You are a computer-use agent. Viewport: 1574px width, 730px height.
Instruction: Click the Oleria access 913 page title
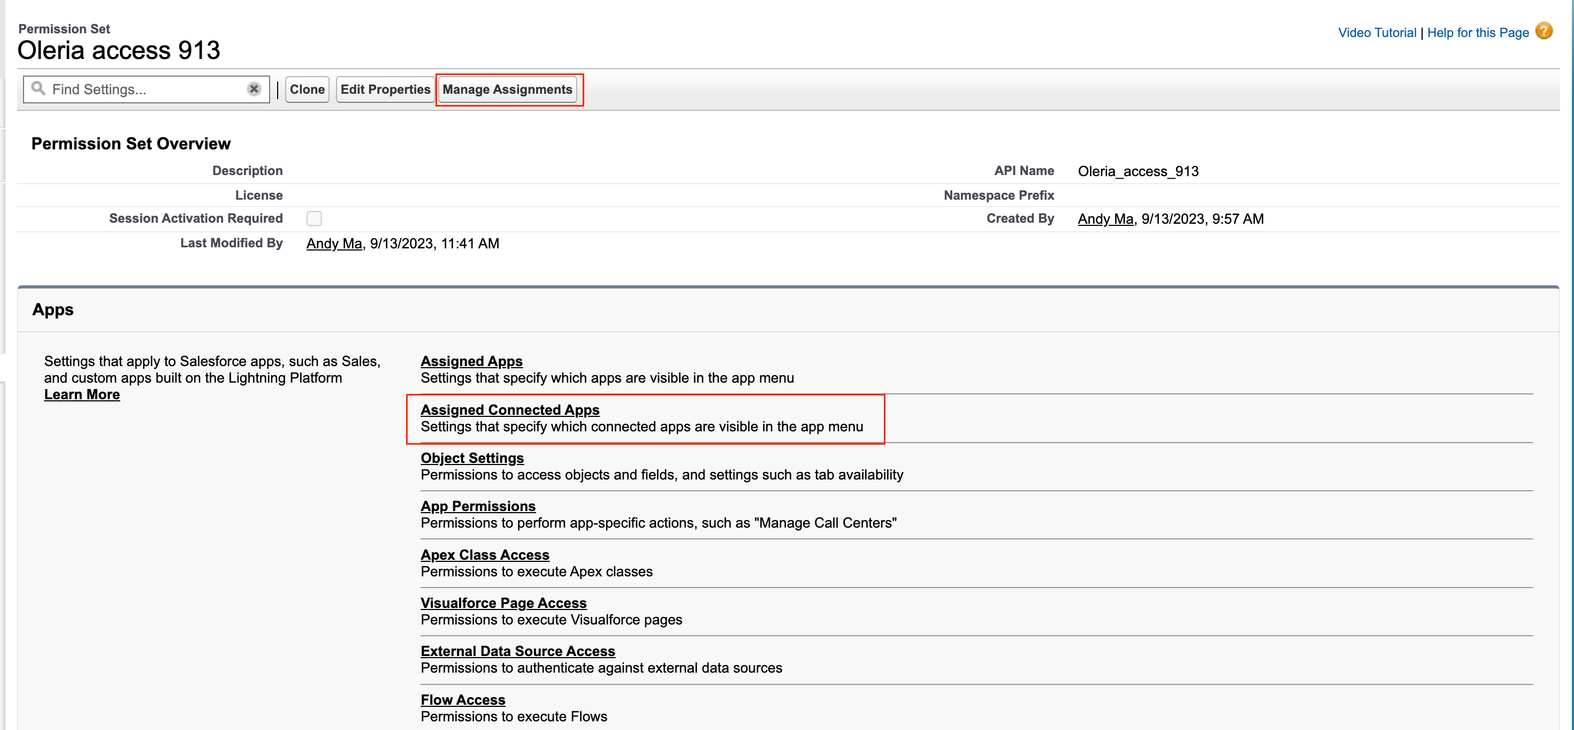119,50
